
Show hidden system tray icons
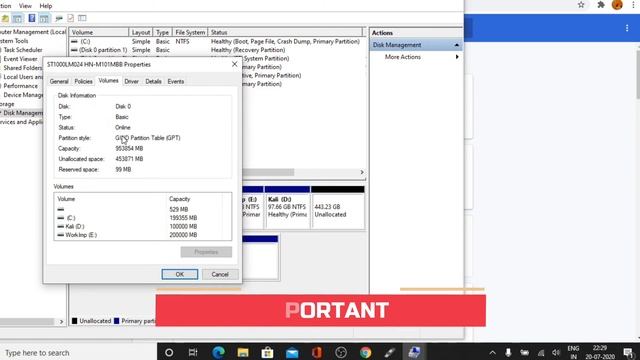pyautogui.click(x=493, y=353)
